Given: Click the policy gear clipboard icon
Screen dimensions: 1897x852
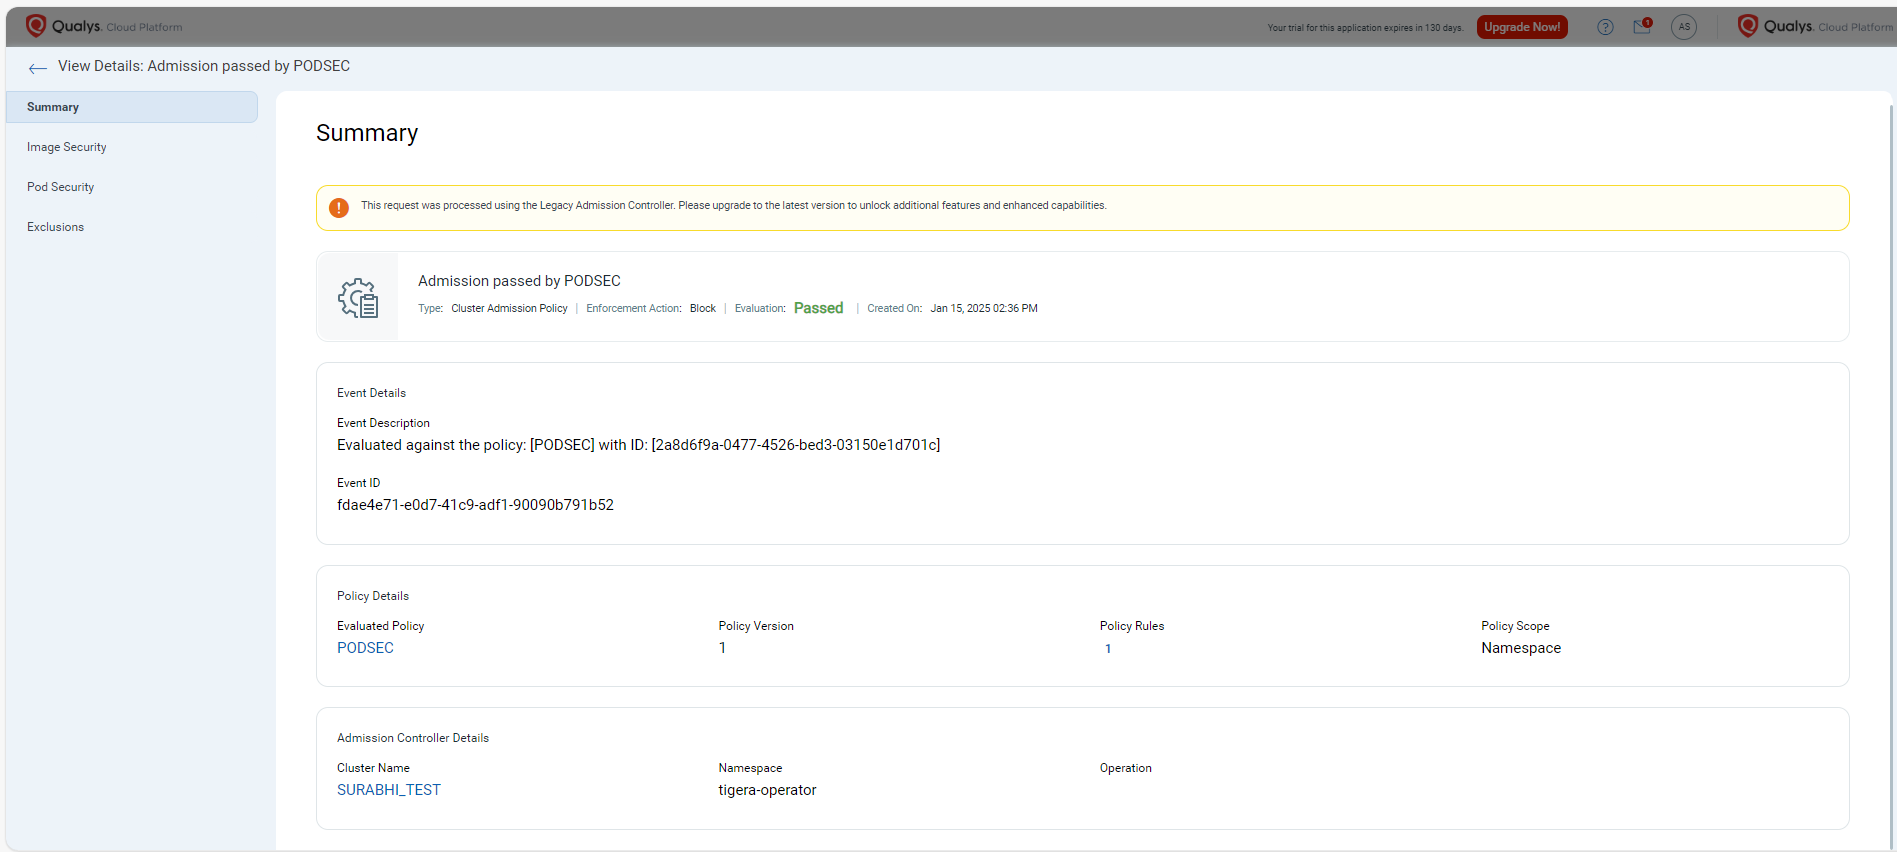Looking at the screenshot, I should [358, 298].
